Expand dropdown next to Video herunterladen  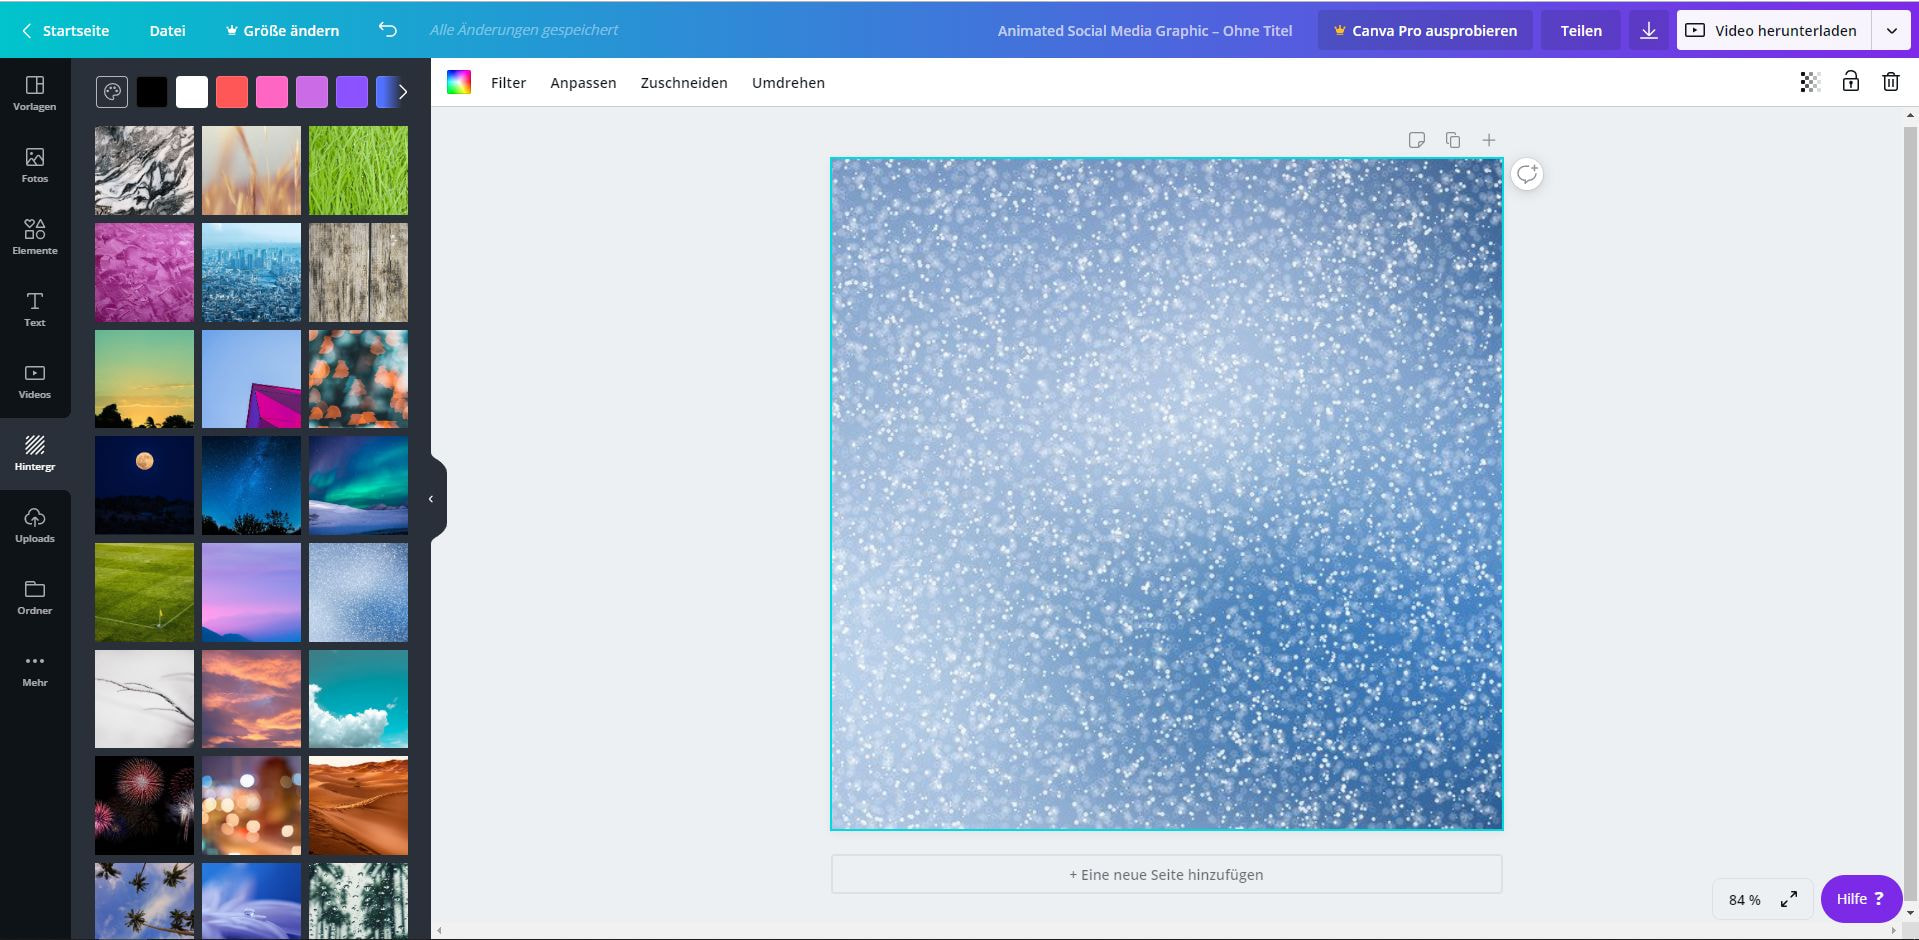1891,30
